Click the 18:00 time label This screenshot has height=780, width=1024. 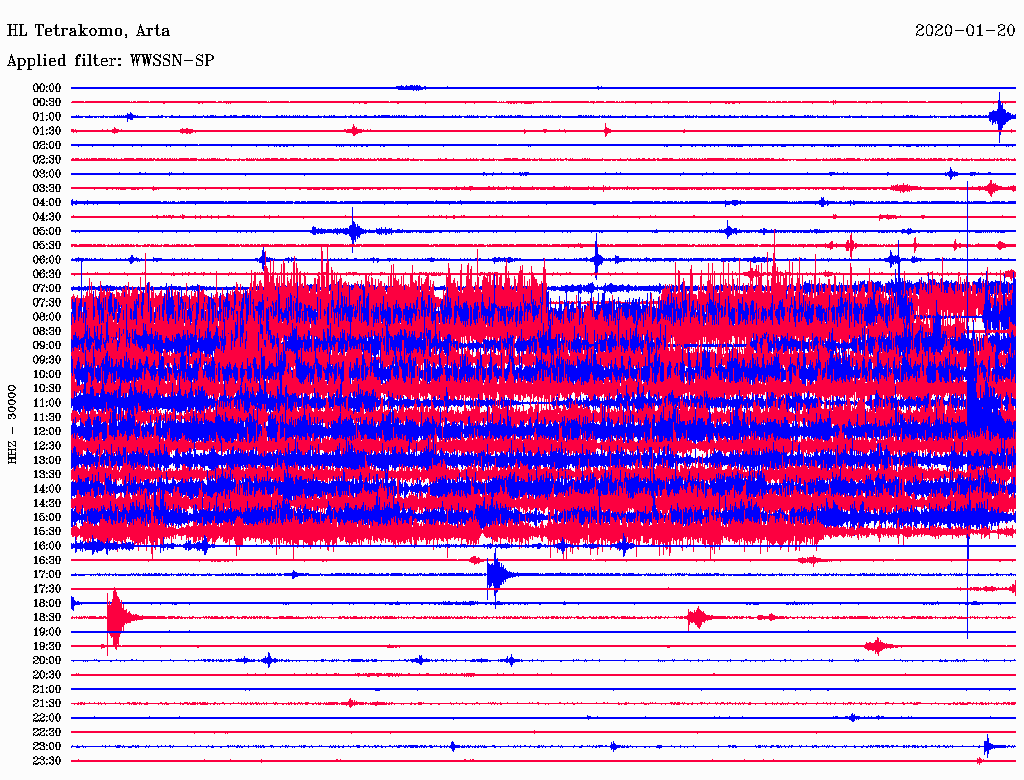click(x=47, y=604)
